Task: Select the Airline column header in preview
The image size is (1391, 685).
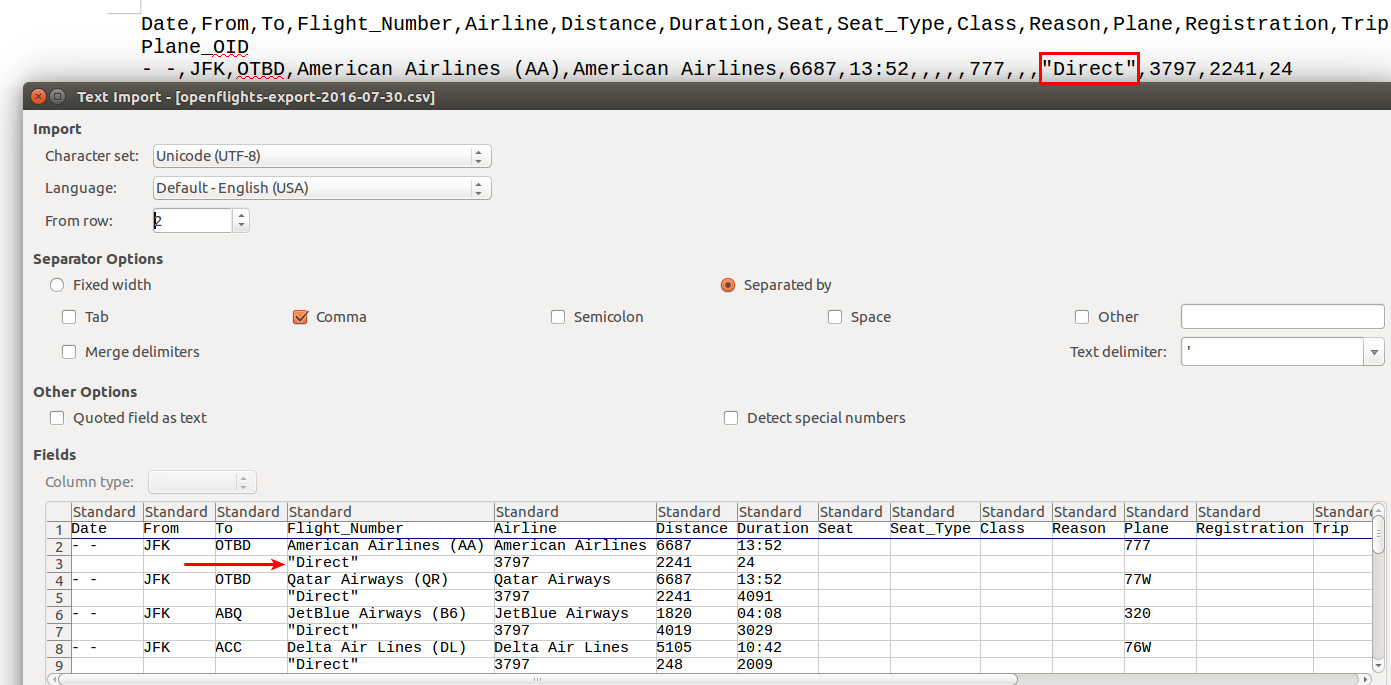Action: (x=574, y=512)
